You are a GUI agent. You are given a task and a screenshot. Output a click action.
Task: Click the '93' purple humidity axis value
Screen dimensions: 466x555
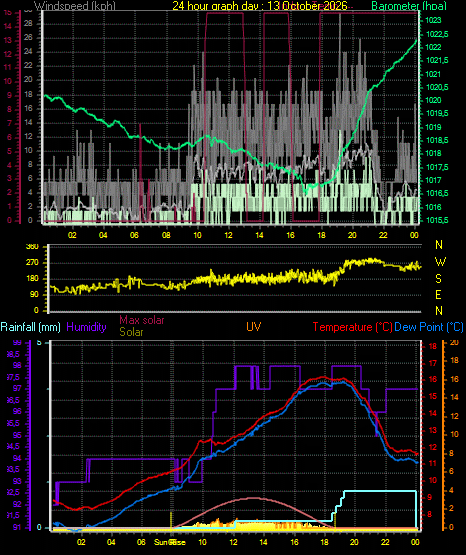(x=17, y=481)
